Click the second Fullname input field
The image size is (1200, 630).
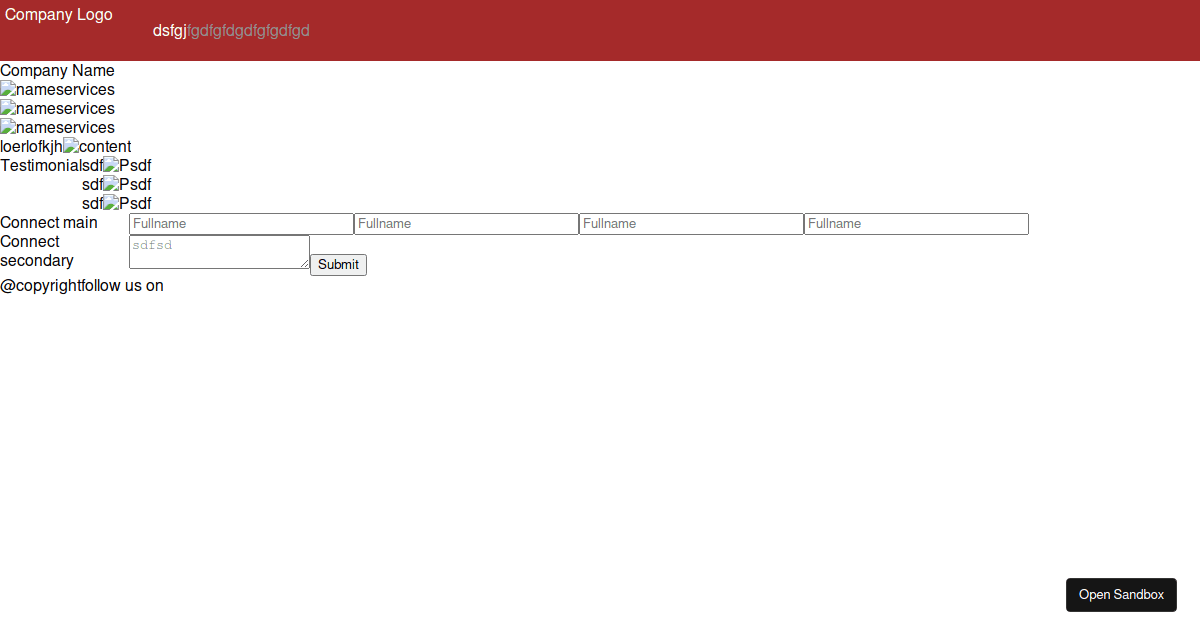[466, 223]
